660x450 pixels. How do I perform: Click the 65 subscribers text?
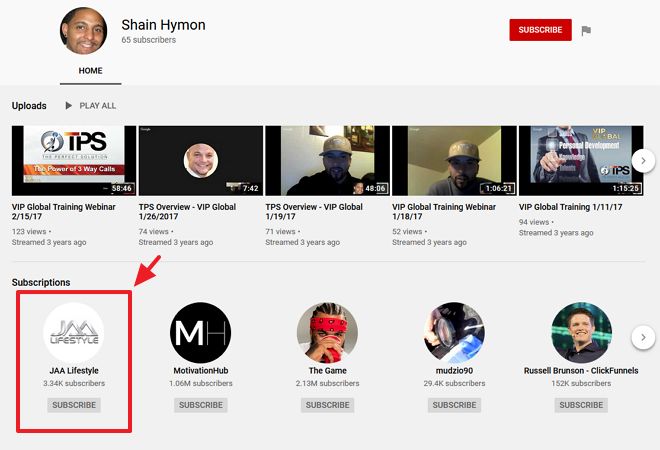pyautogui.click(x=149, y=40)
